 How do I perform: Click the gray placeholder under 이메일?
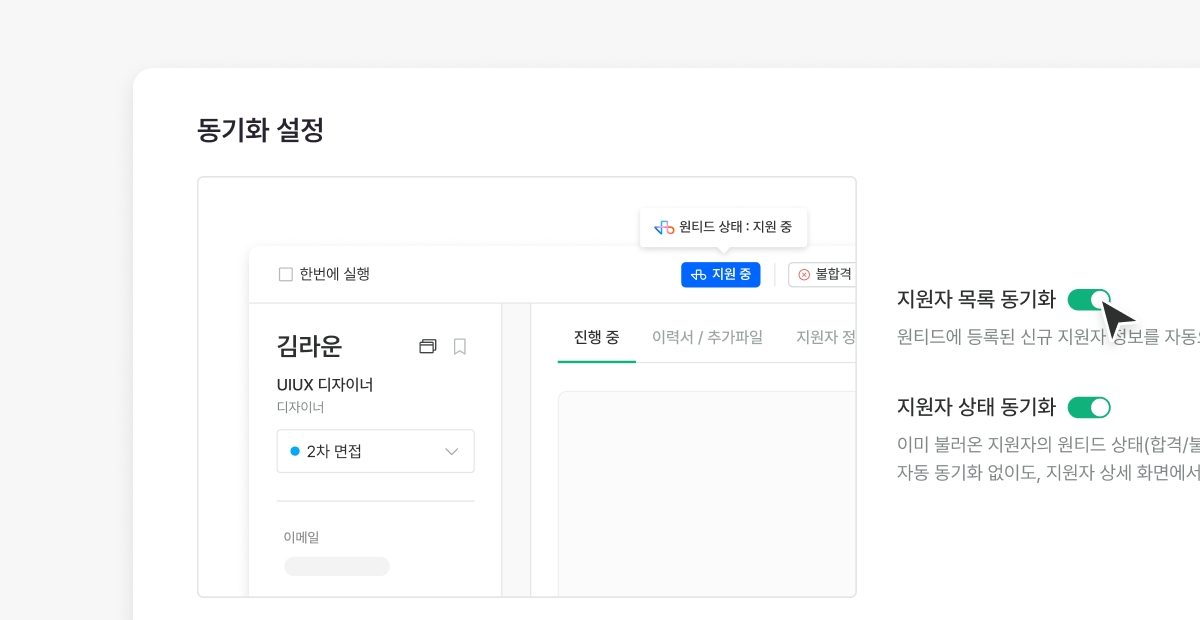tap(337, 566)
